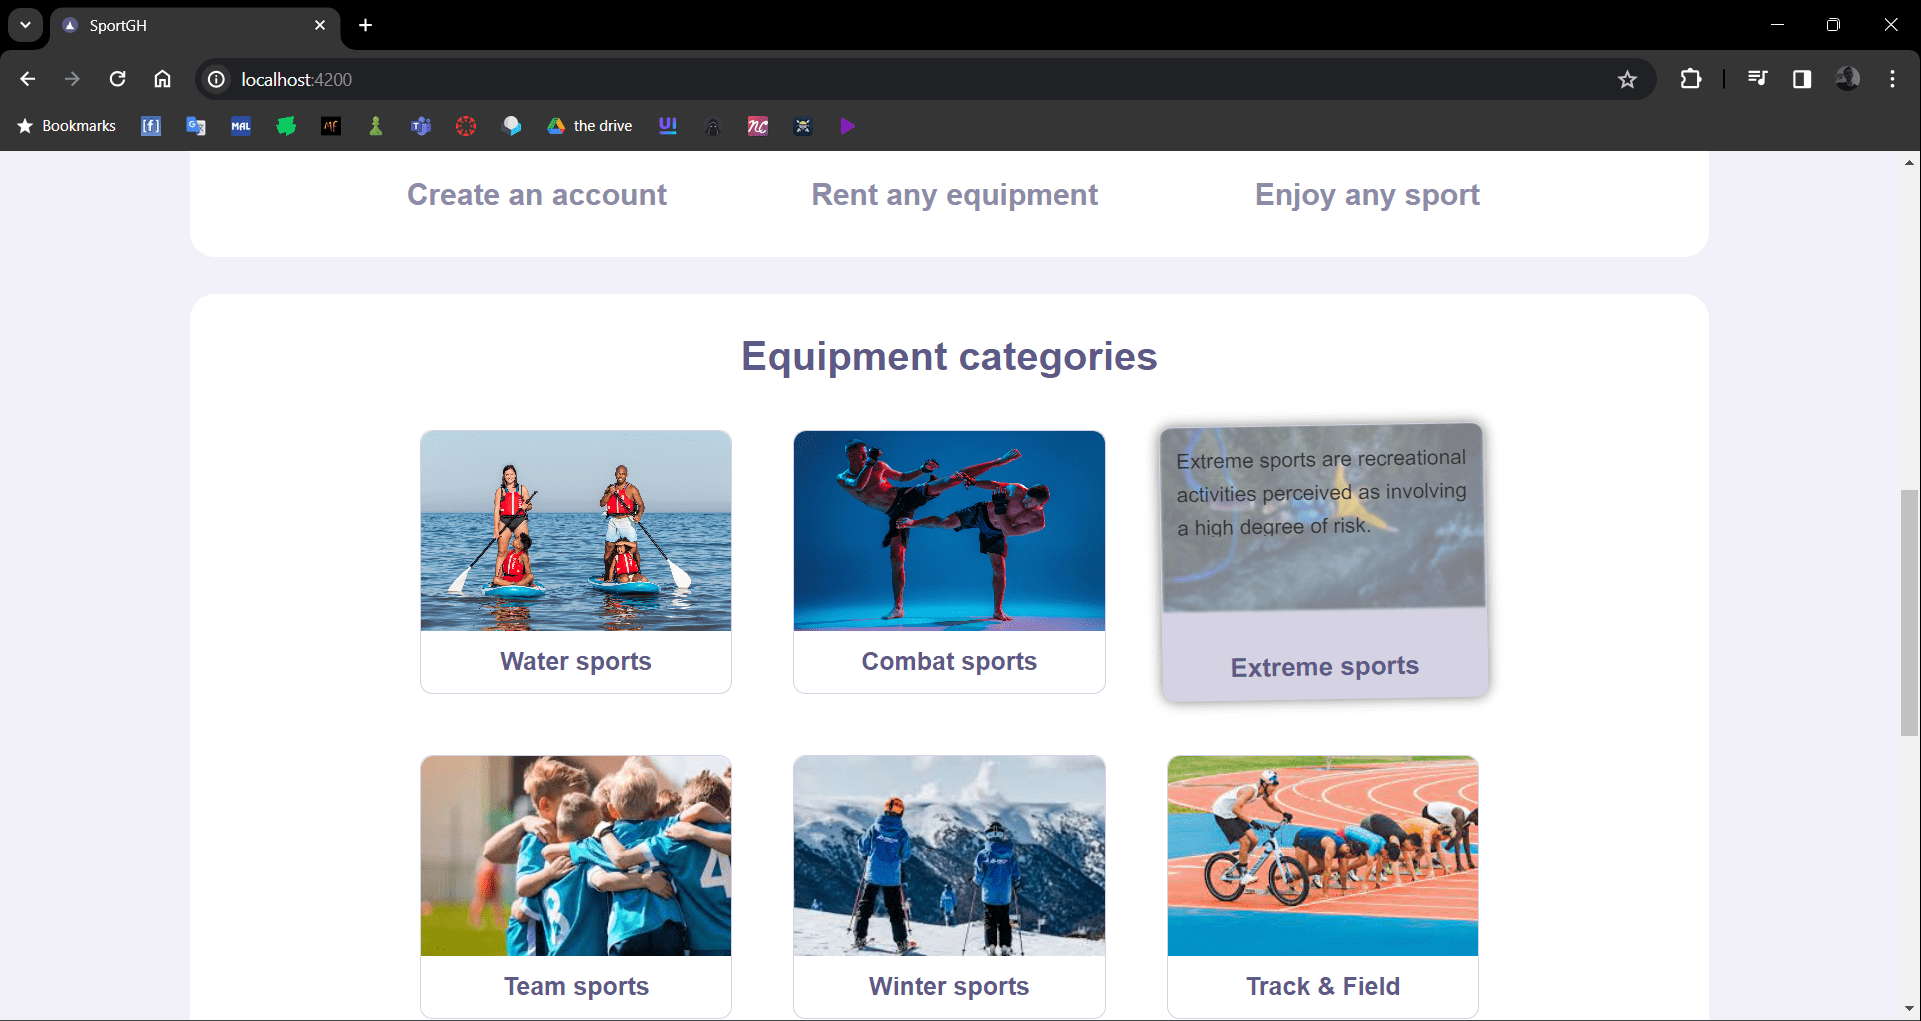1921x1021 pixels.
Task: Open the [f] bookmark
Action: [151, 126]
